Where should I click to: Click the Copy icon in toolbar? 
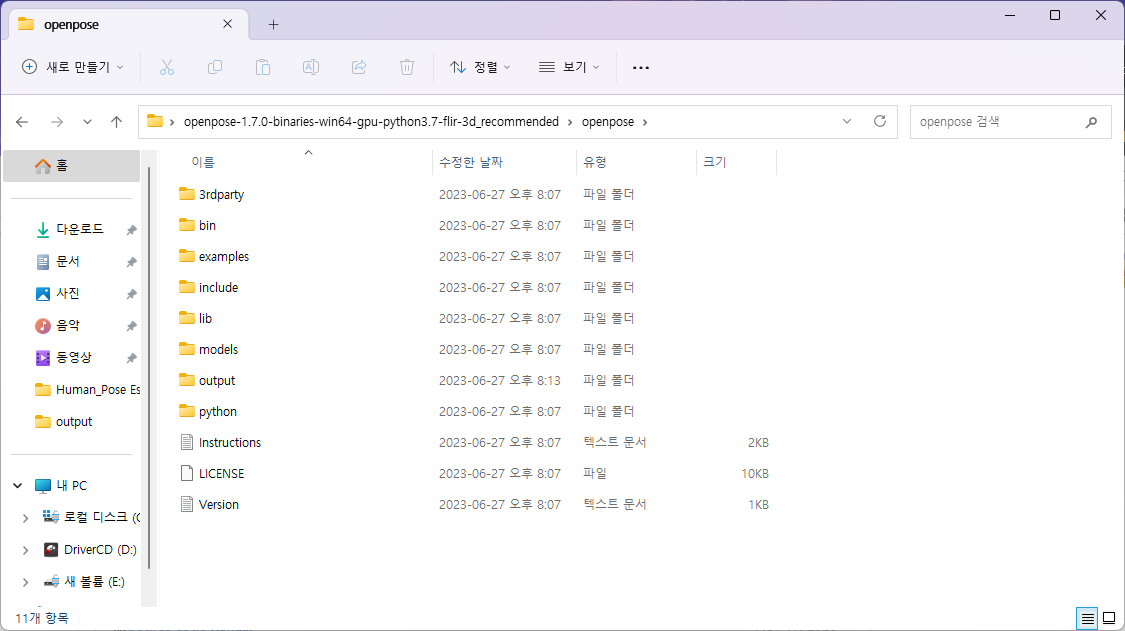[x=215, y=67]
